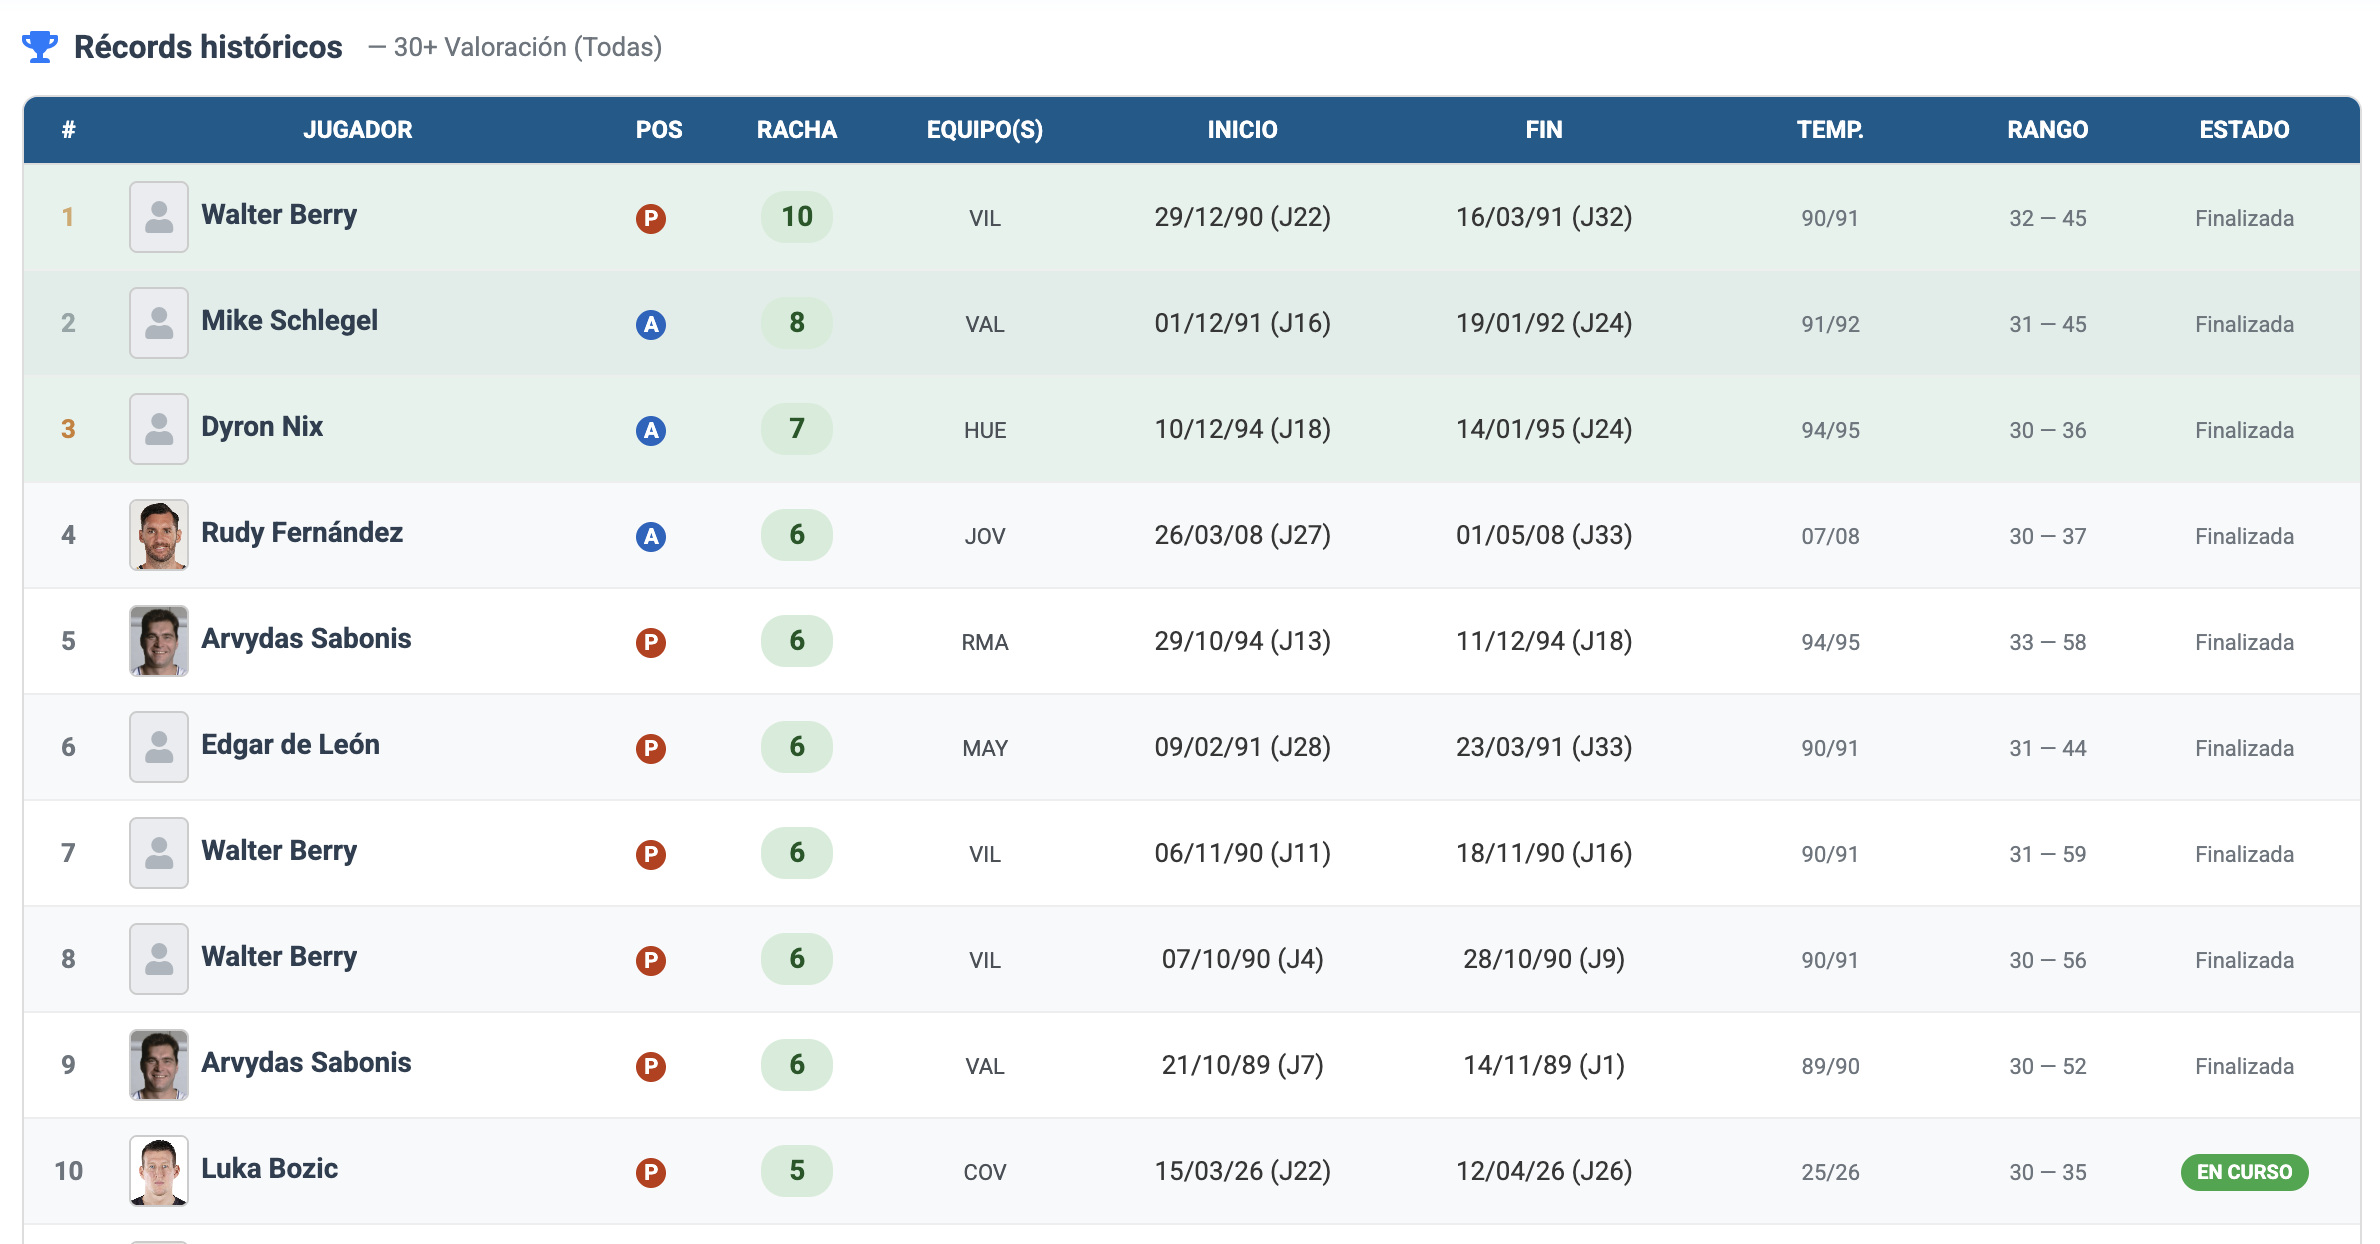Sort by the RACHA column header
This screenshot has height=1244, width=2380.
coord(797,130)
